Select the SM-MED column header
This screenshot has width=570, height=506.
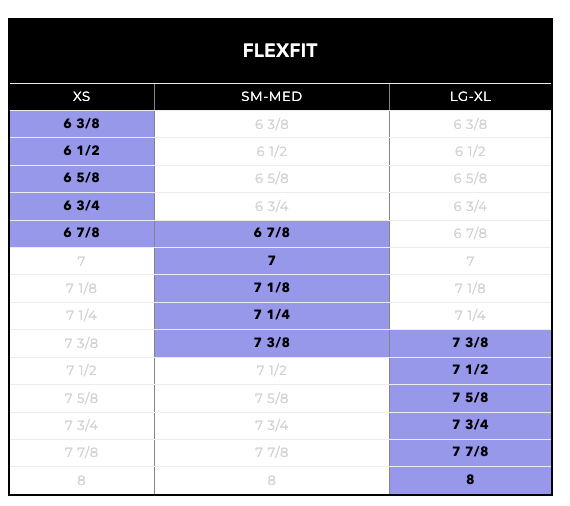tap(272, 97)
